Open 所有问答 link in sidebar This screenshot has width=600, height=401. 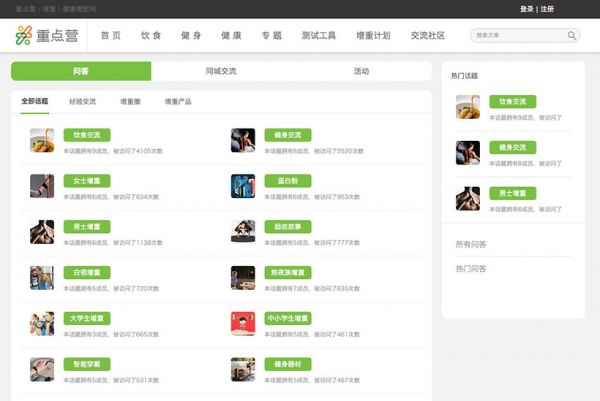pos(471,244)
